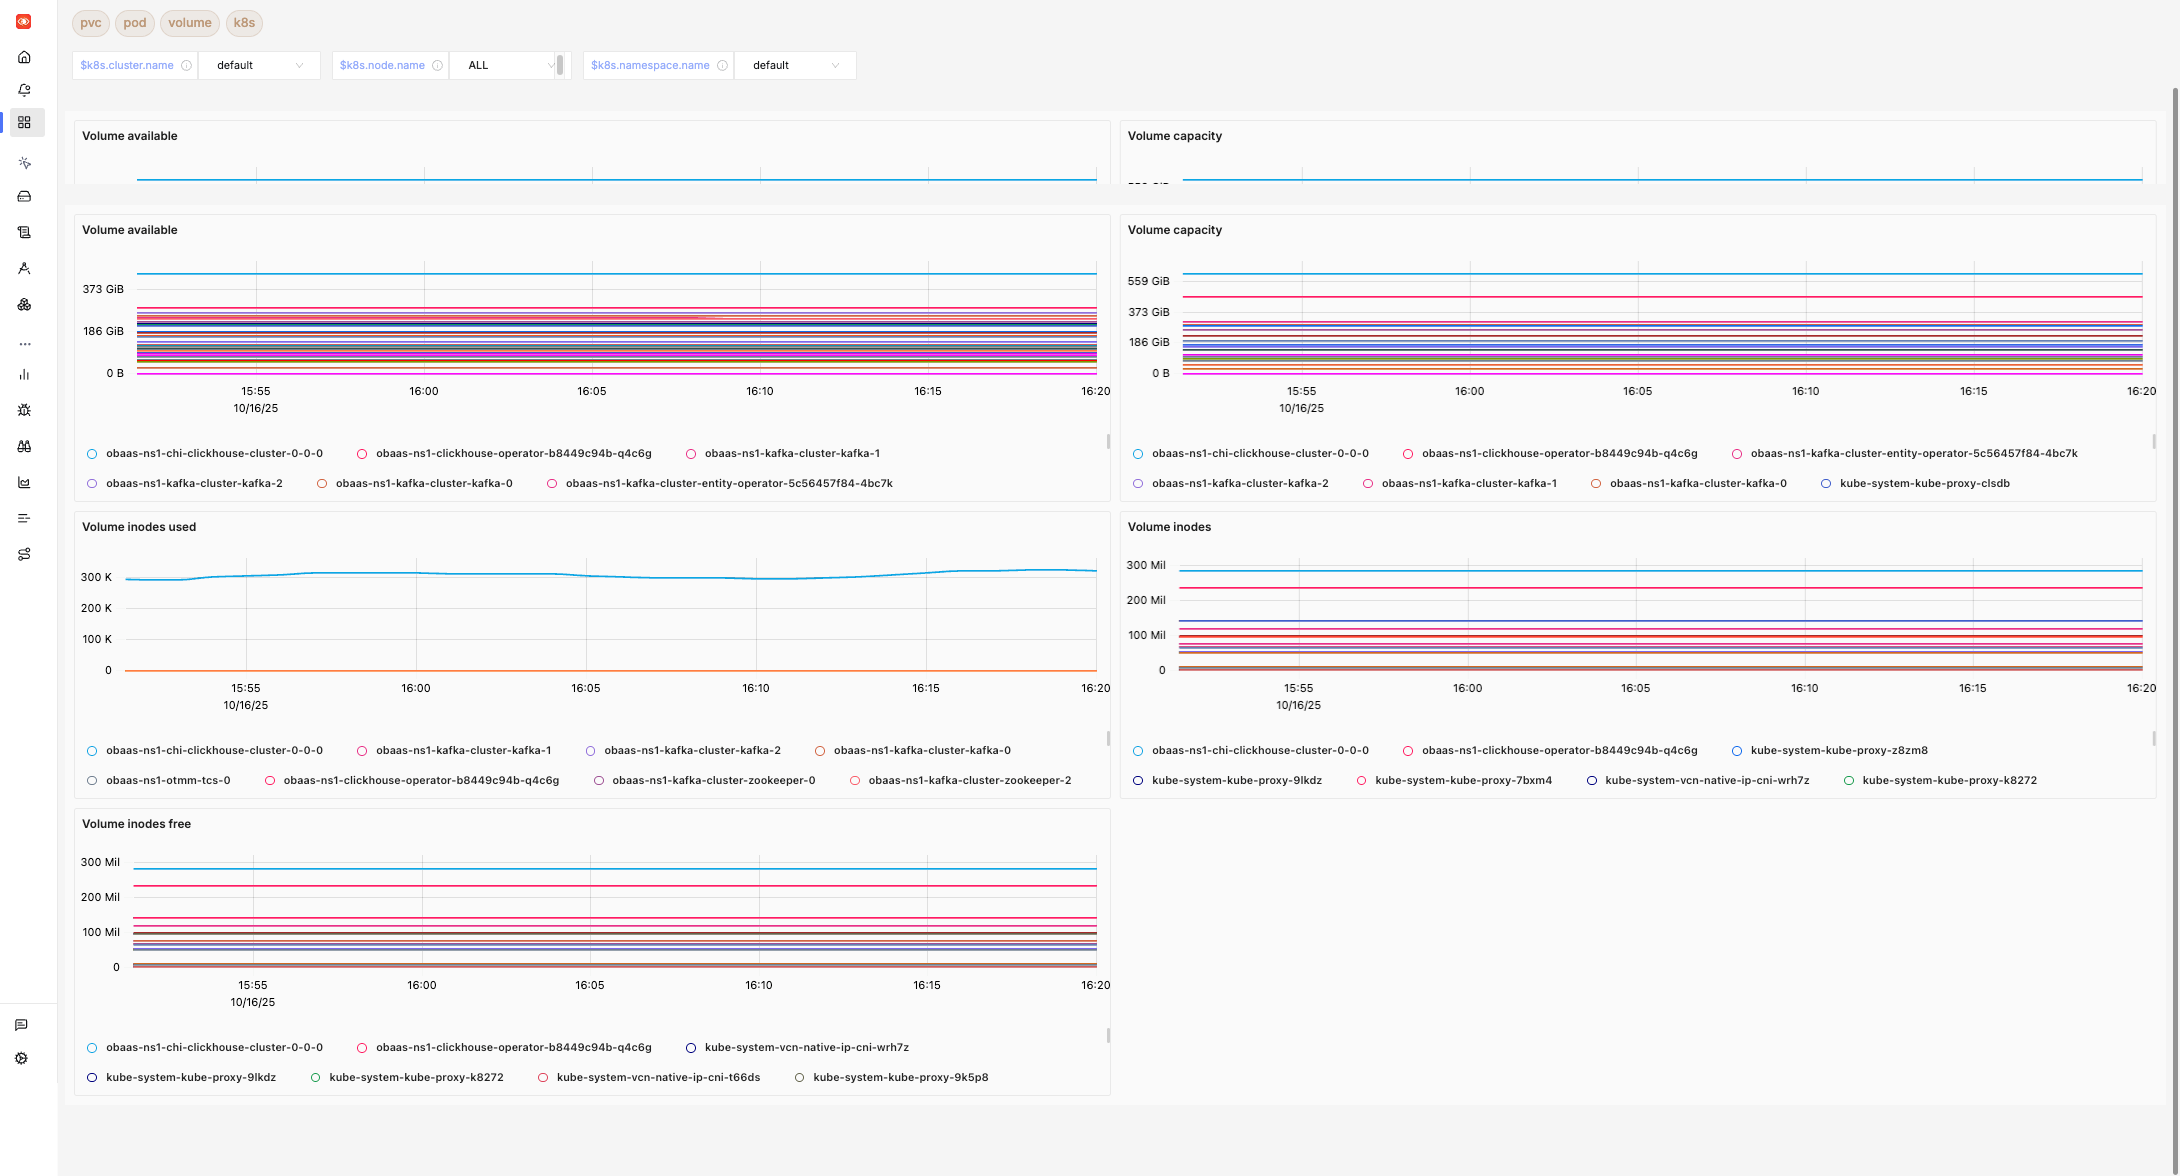Viewport: 2180px width, 1176px height.
Task: Open the AI assistant wand icon
Action: coord(24,162)
